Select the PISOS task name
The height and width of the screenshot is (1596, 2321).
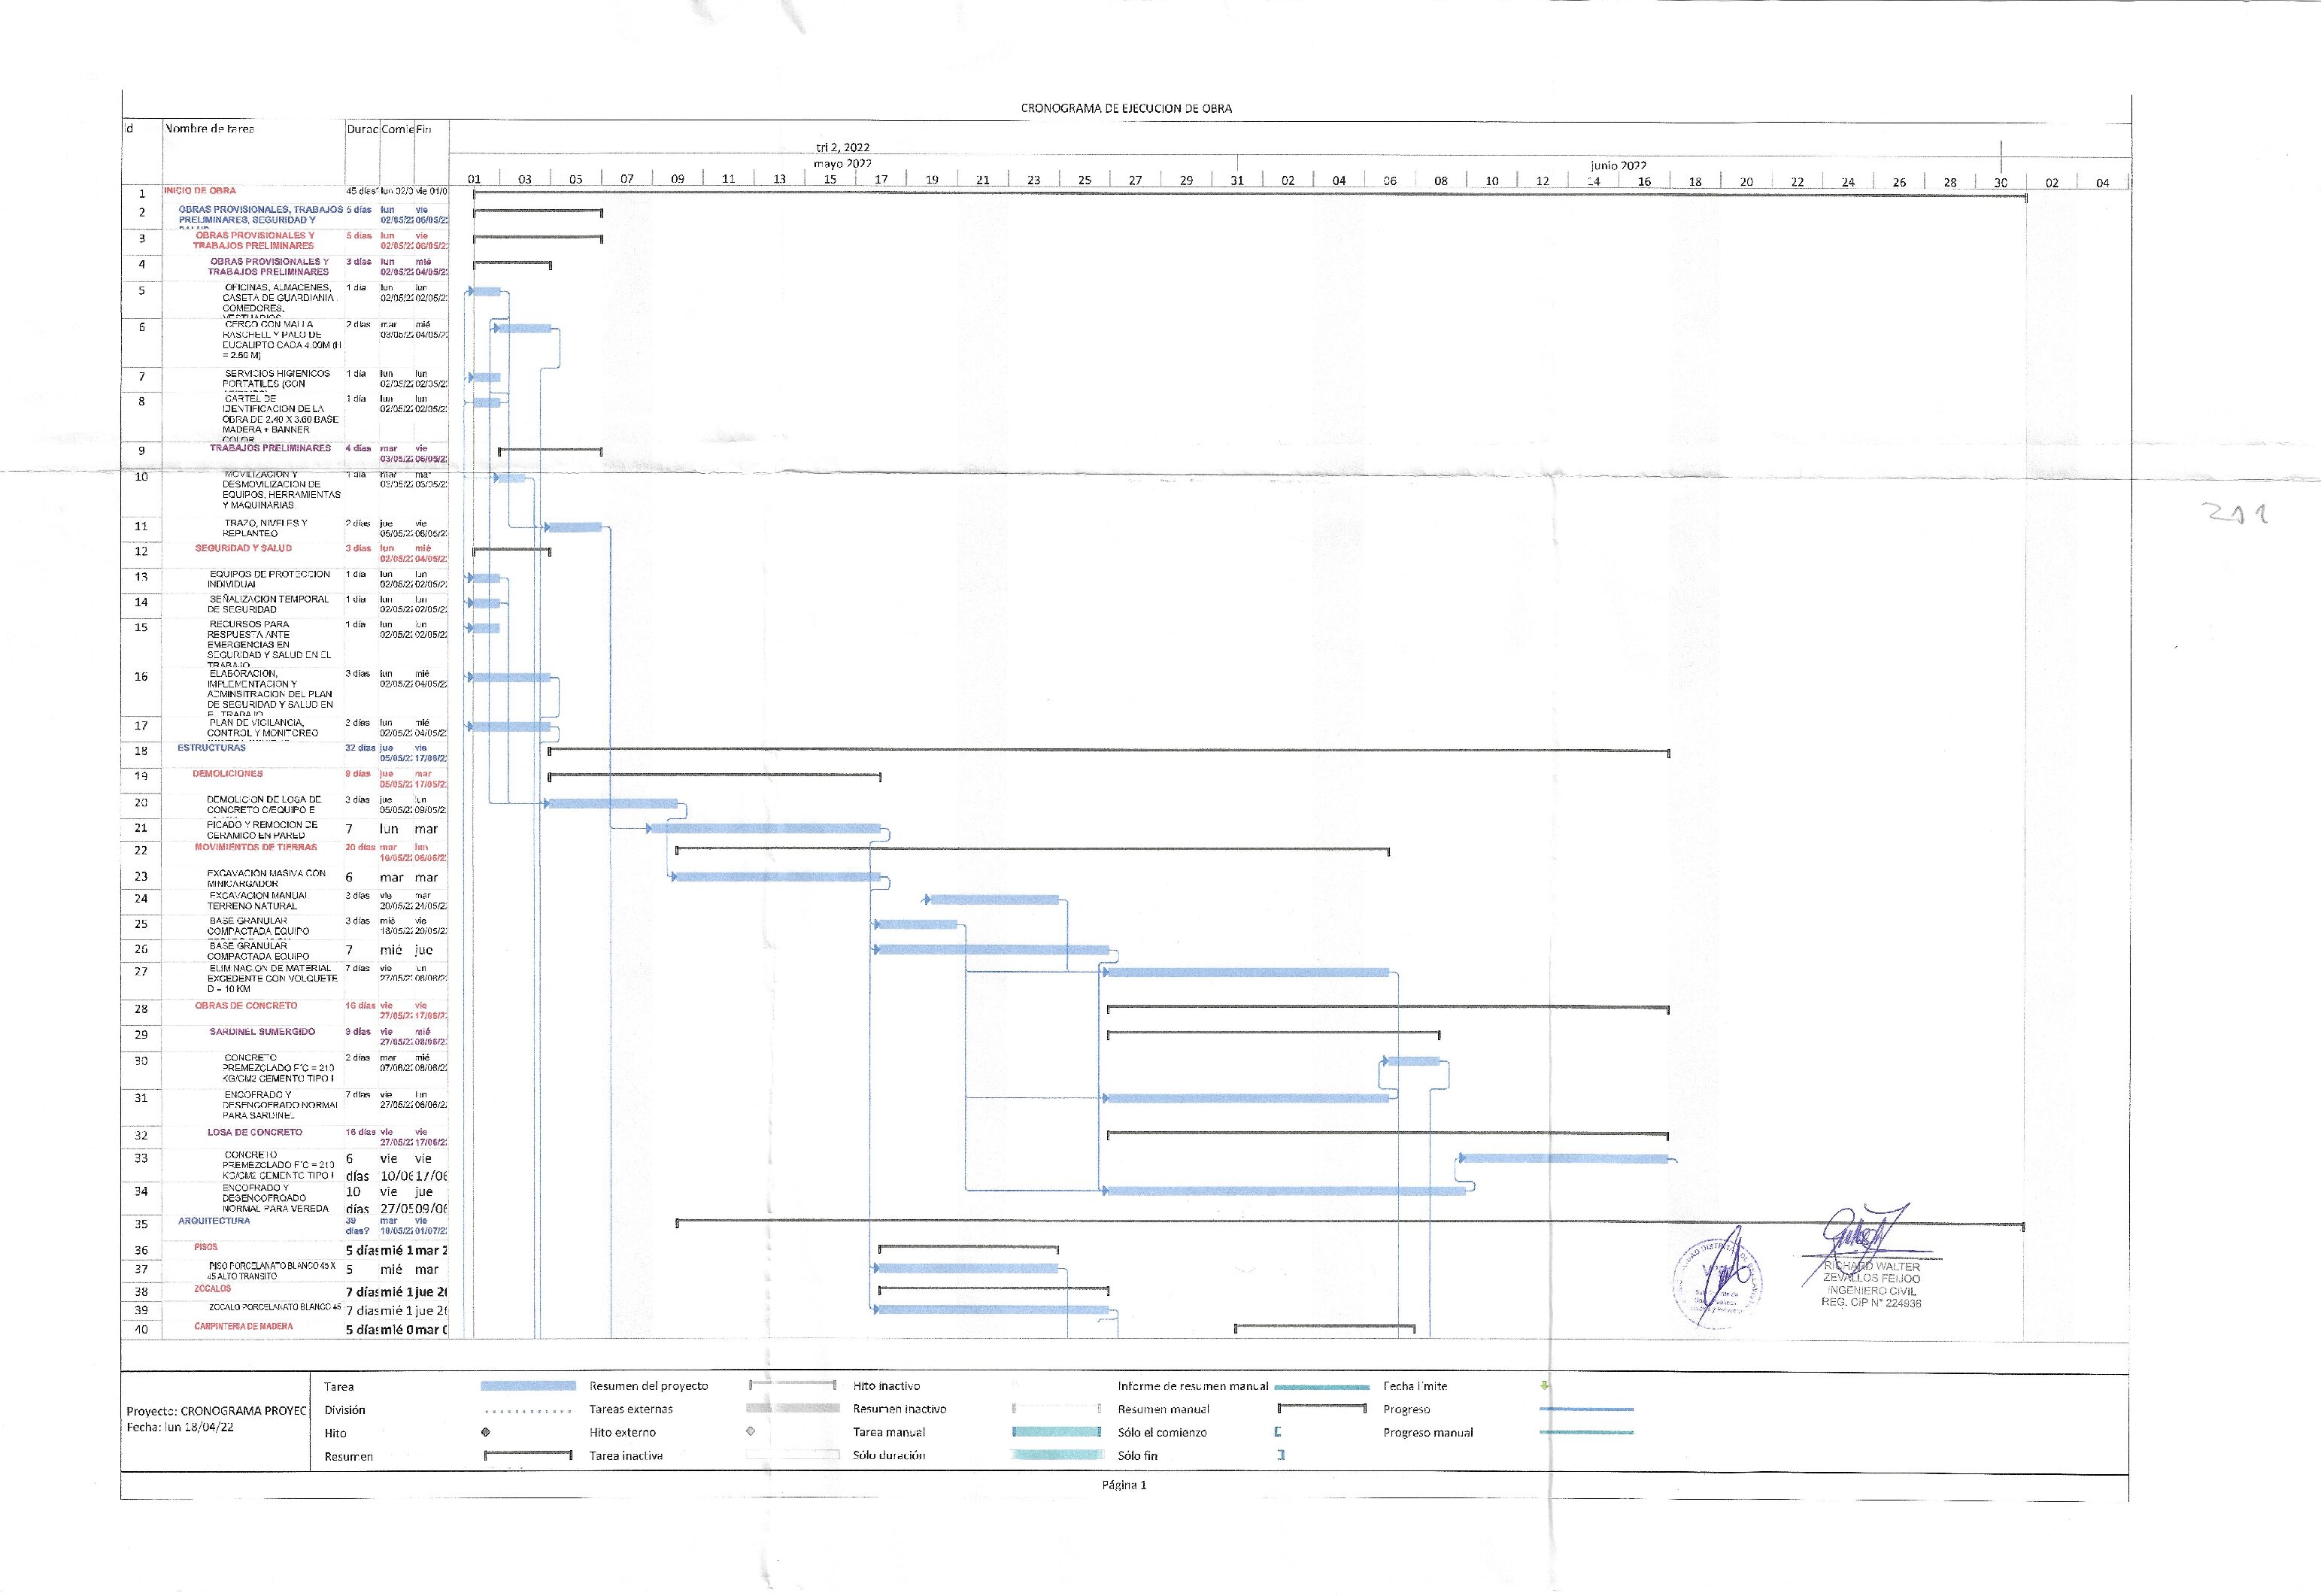205,1247
